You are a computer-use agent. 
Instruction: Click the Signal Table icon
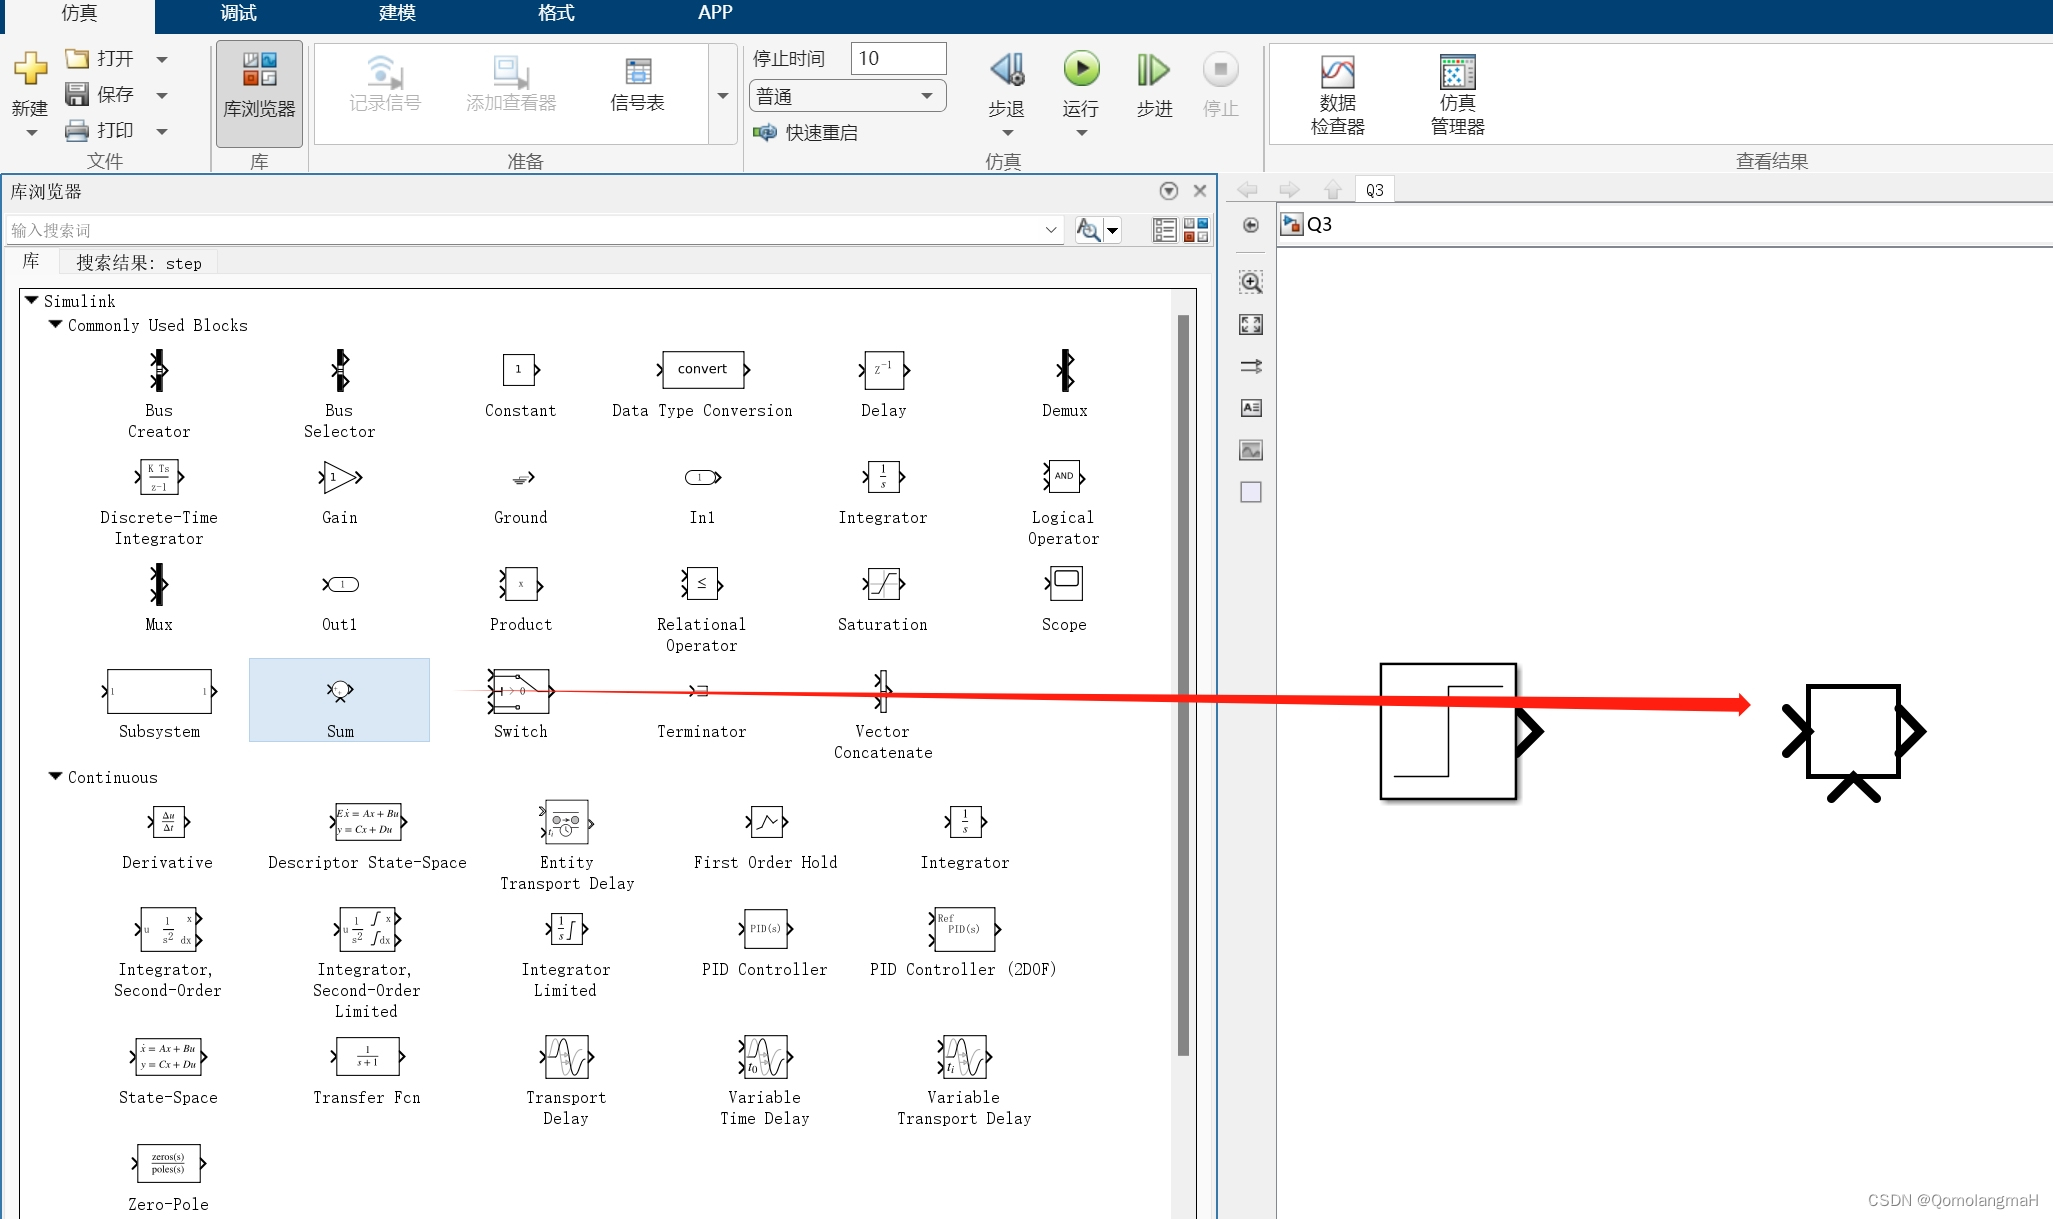(637, 73)
